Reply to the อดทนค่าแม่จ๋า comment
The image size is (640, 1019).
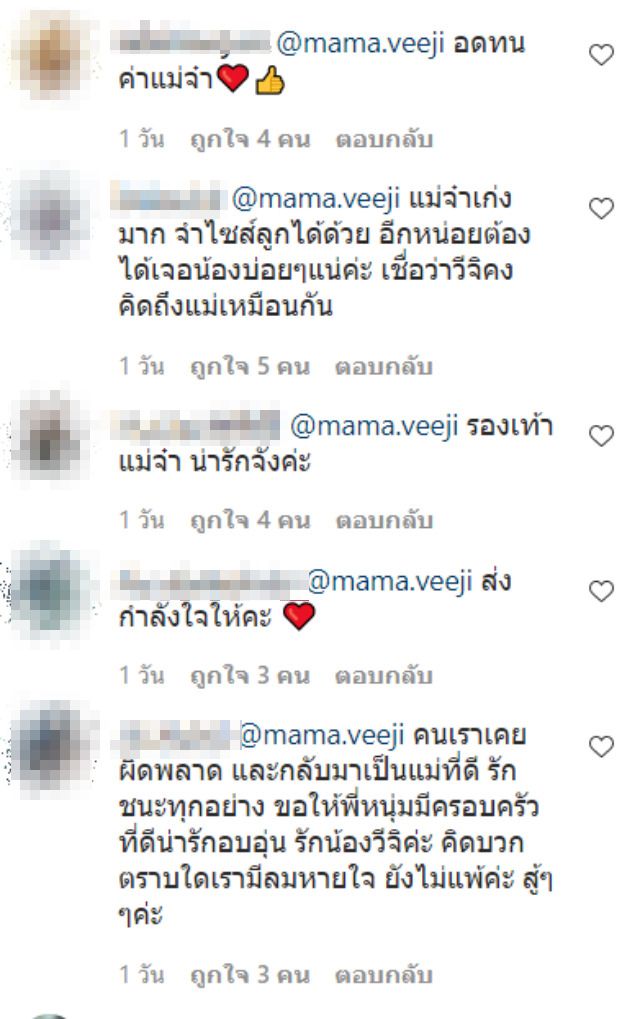coord(384,139)
